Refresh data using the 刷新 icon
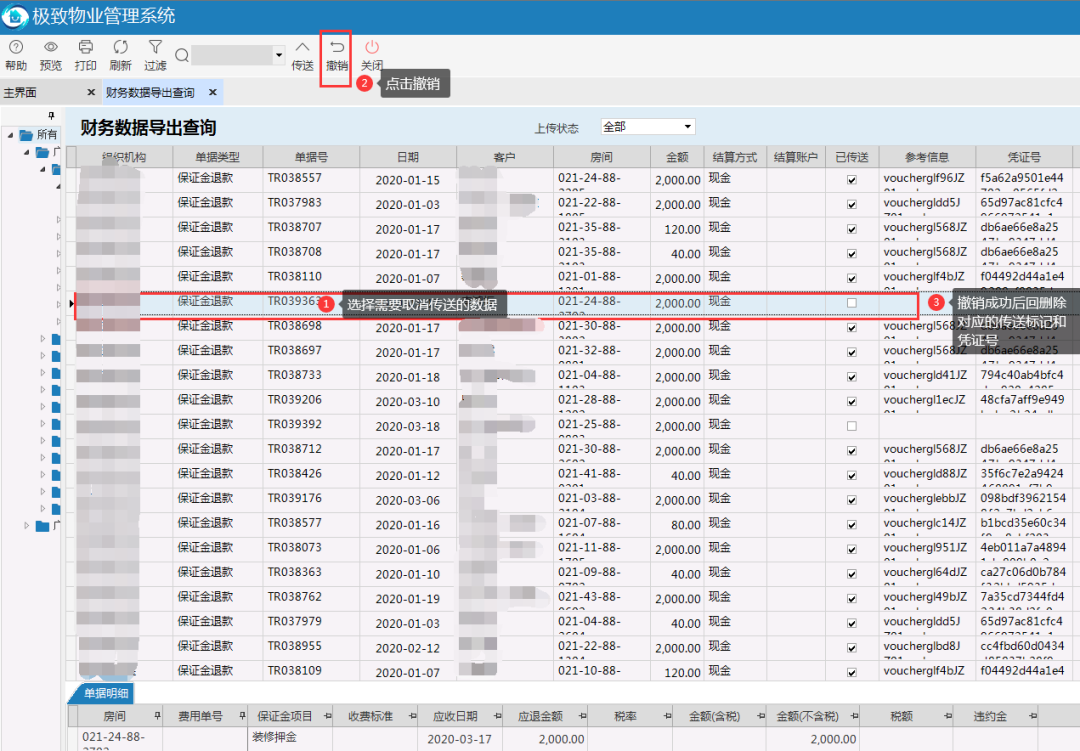This screenshot has width=1080, height=751. tap(121, 48)
